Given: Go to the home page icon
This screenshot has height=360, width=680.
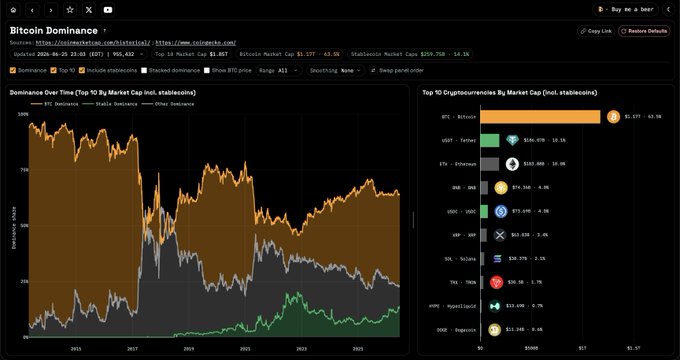Looking at the screenshot, I should pyautogui.click(x=13, y=10).
